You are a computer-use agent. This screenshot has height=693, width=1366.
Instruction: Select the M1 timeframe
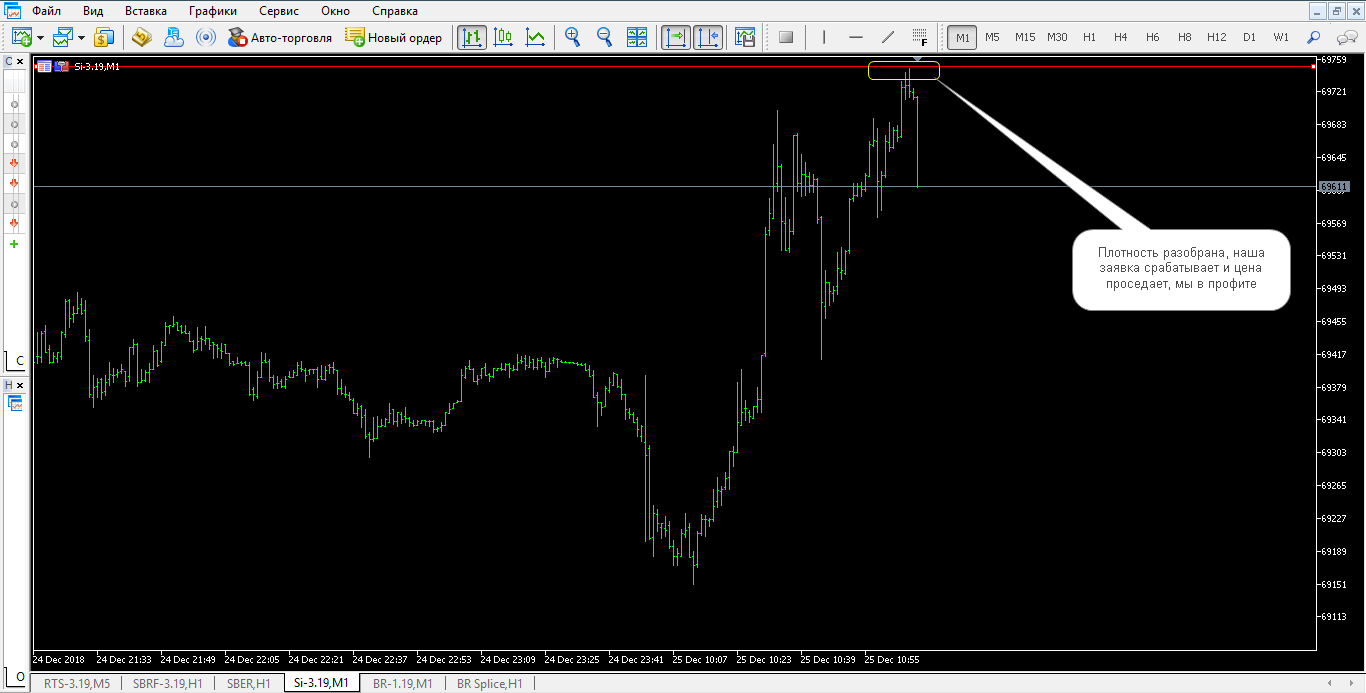coord(962,37)
